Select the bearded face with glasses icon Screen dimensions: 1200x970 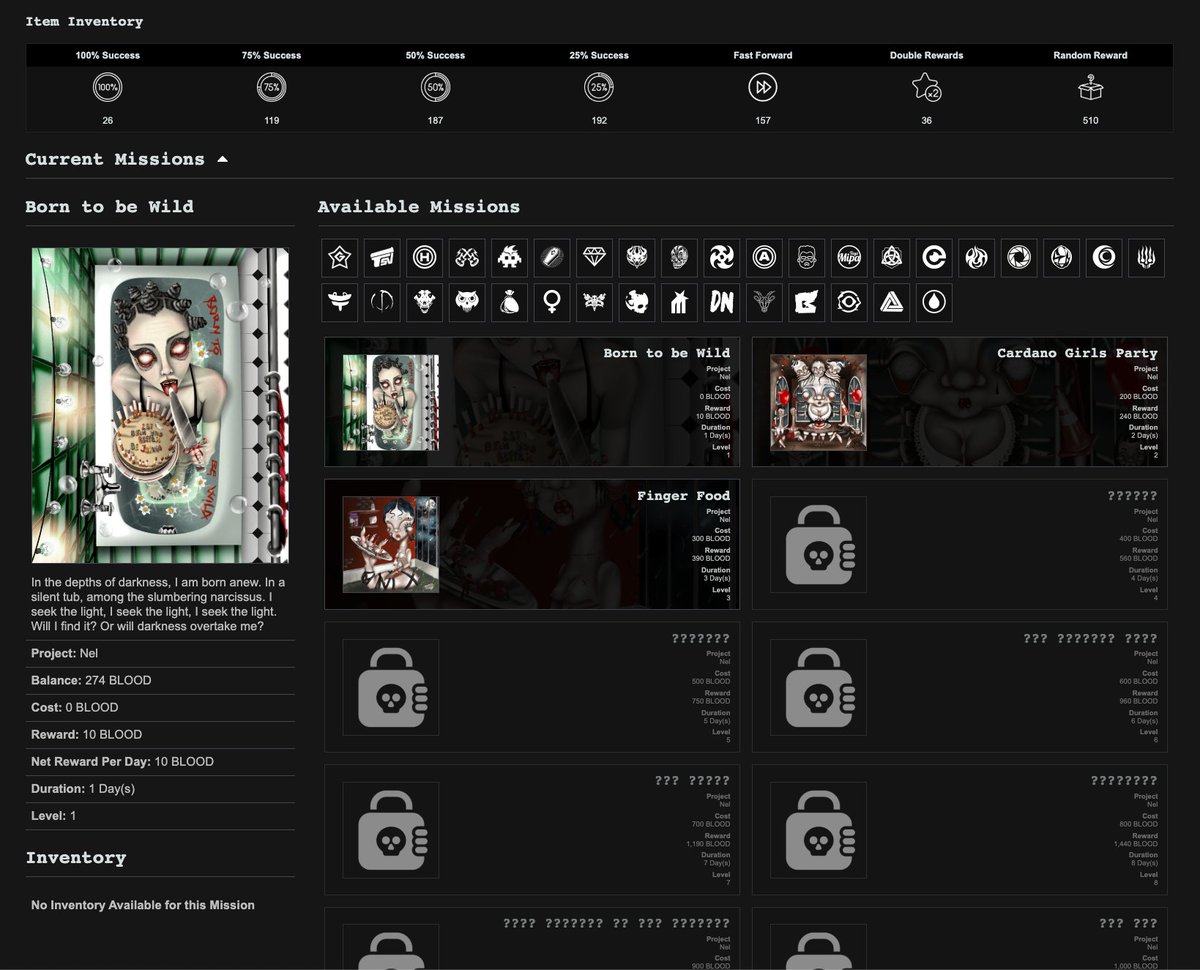(x=807, y=258)
